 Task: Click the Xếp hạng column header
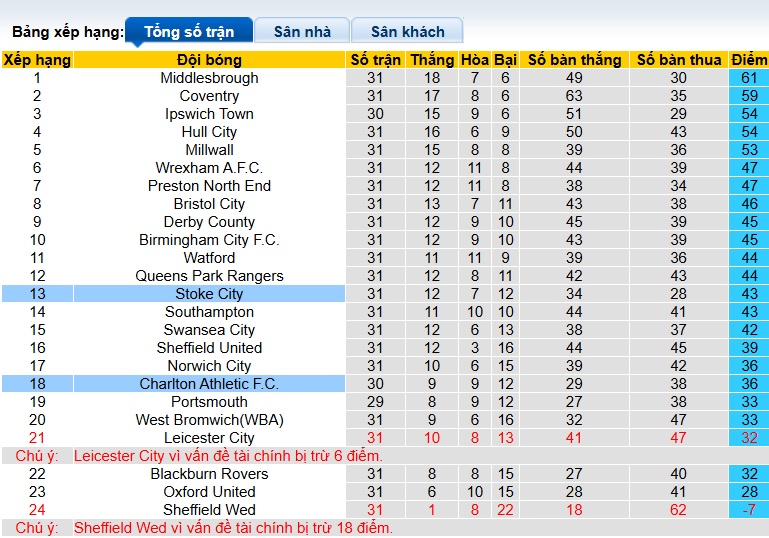tap(37, 60)
